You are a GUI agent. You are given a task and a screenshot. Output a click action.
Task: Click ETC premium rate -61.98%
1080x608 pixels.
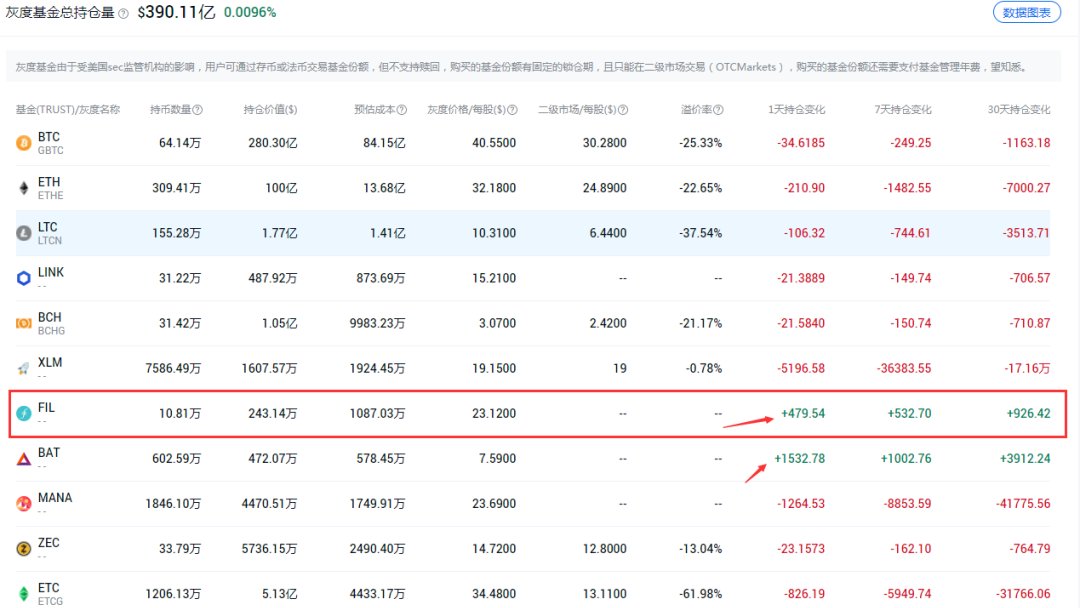tap(700, 594)
